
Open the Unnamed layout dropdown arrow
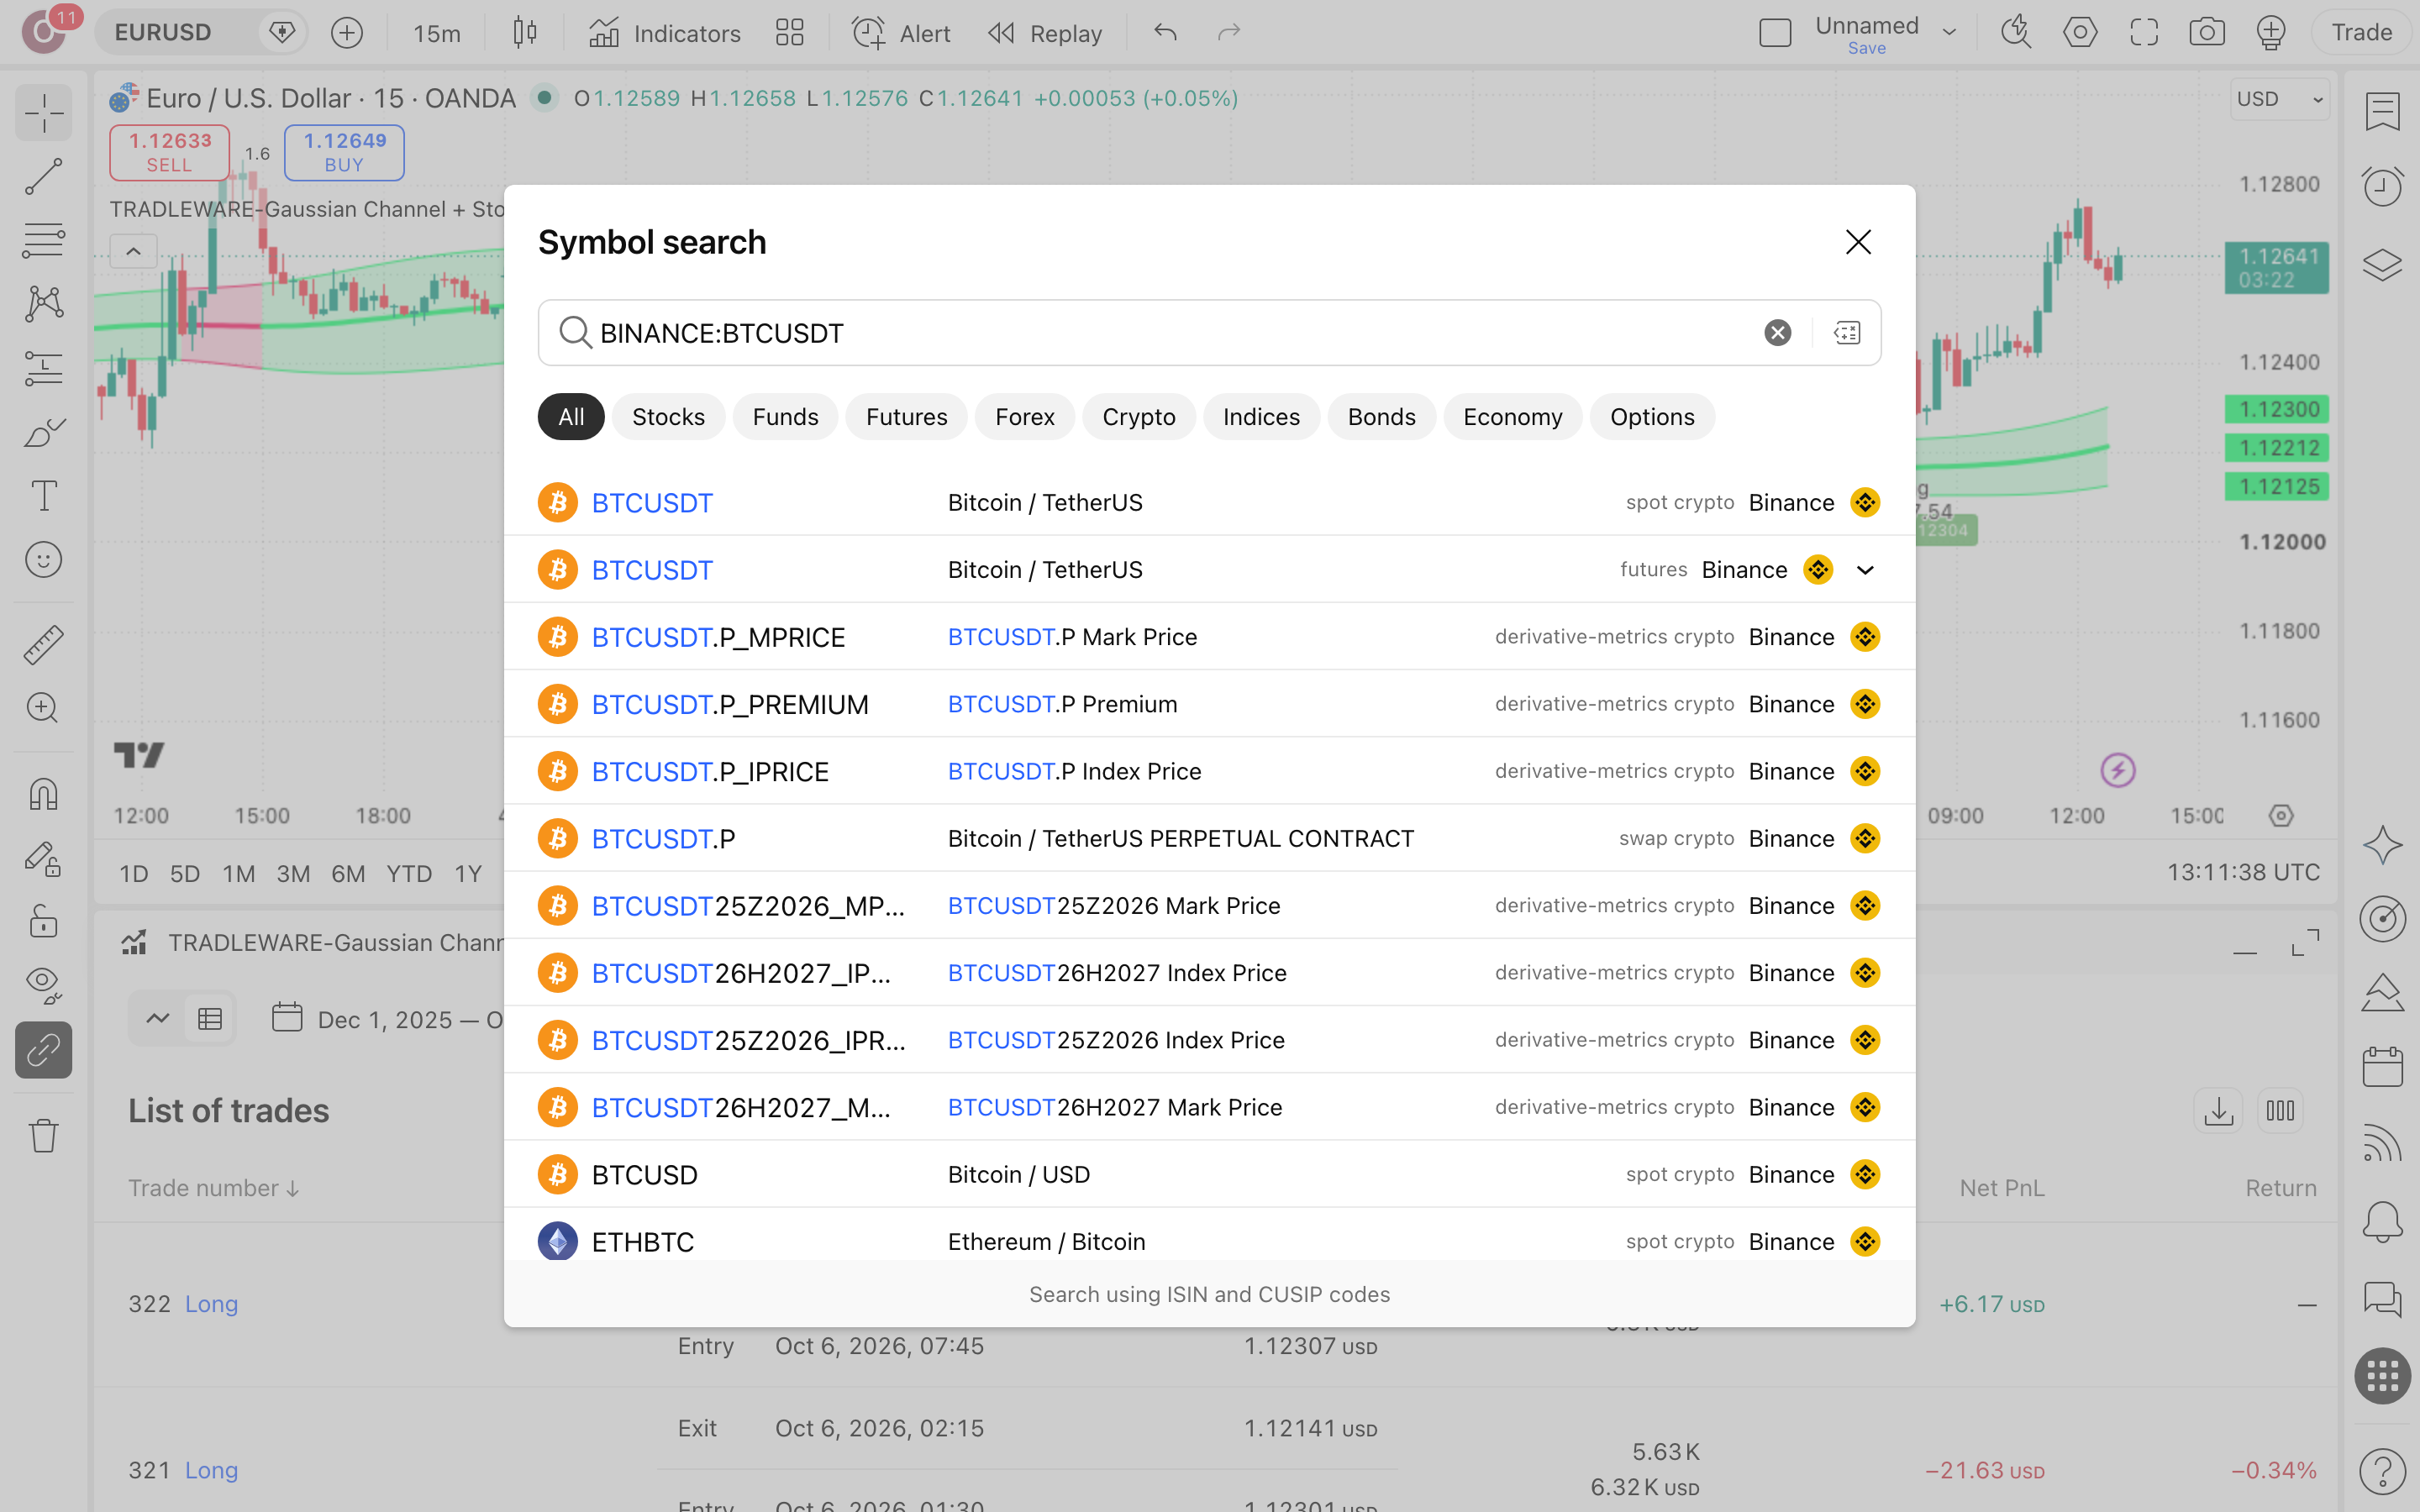[1949, 33]
